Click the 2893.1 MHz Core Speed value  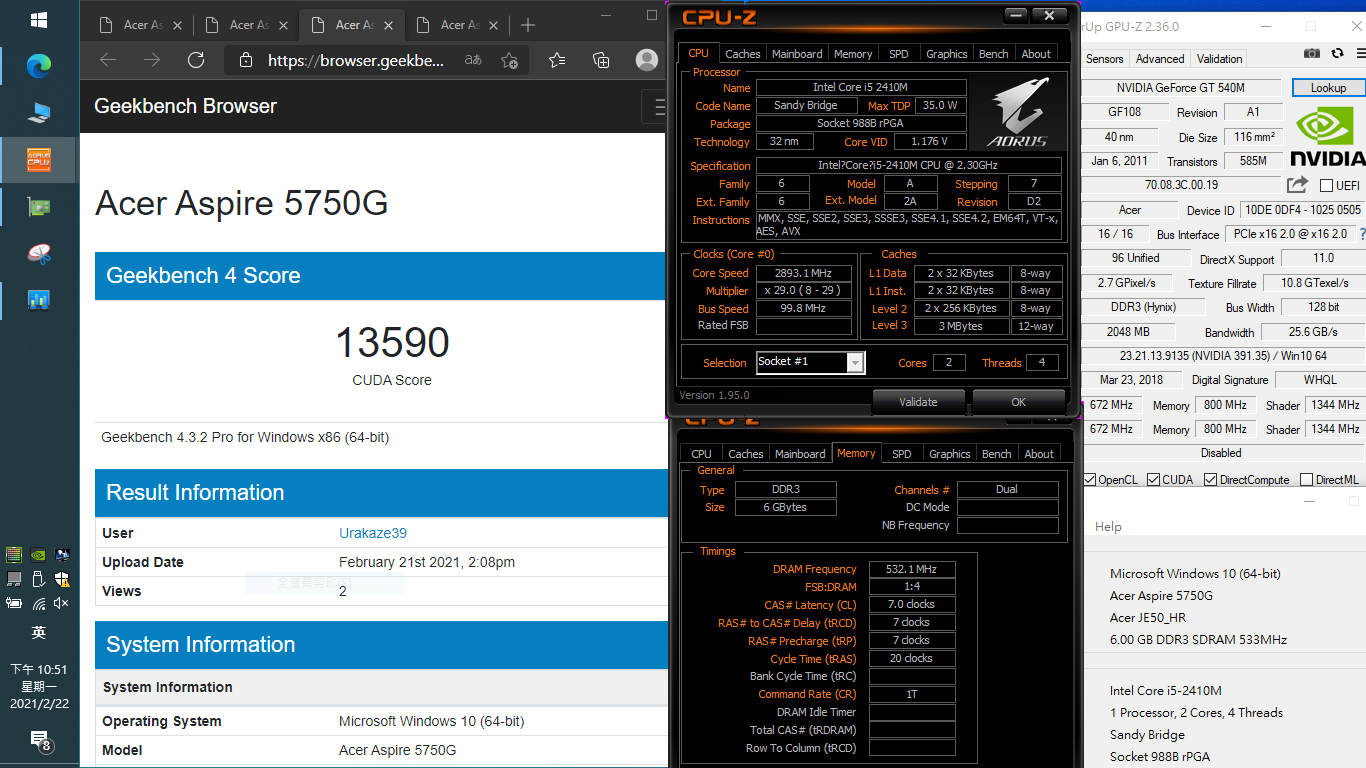(803, 273)
